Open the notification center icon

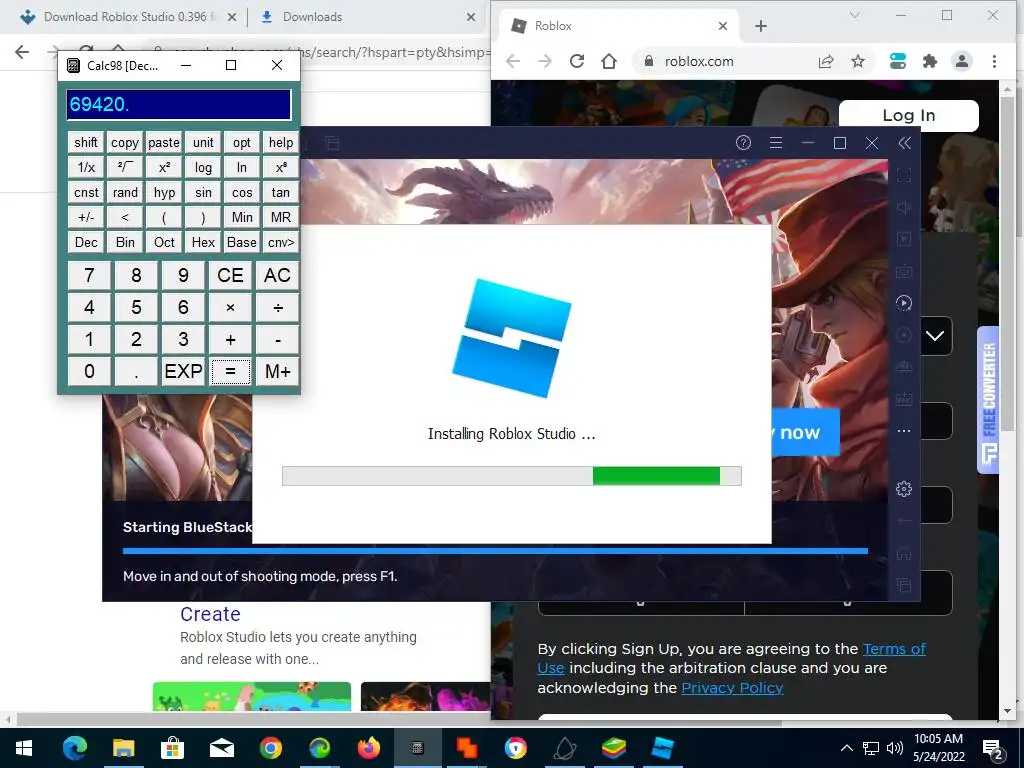993,750
